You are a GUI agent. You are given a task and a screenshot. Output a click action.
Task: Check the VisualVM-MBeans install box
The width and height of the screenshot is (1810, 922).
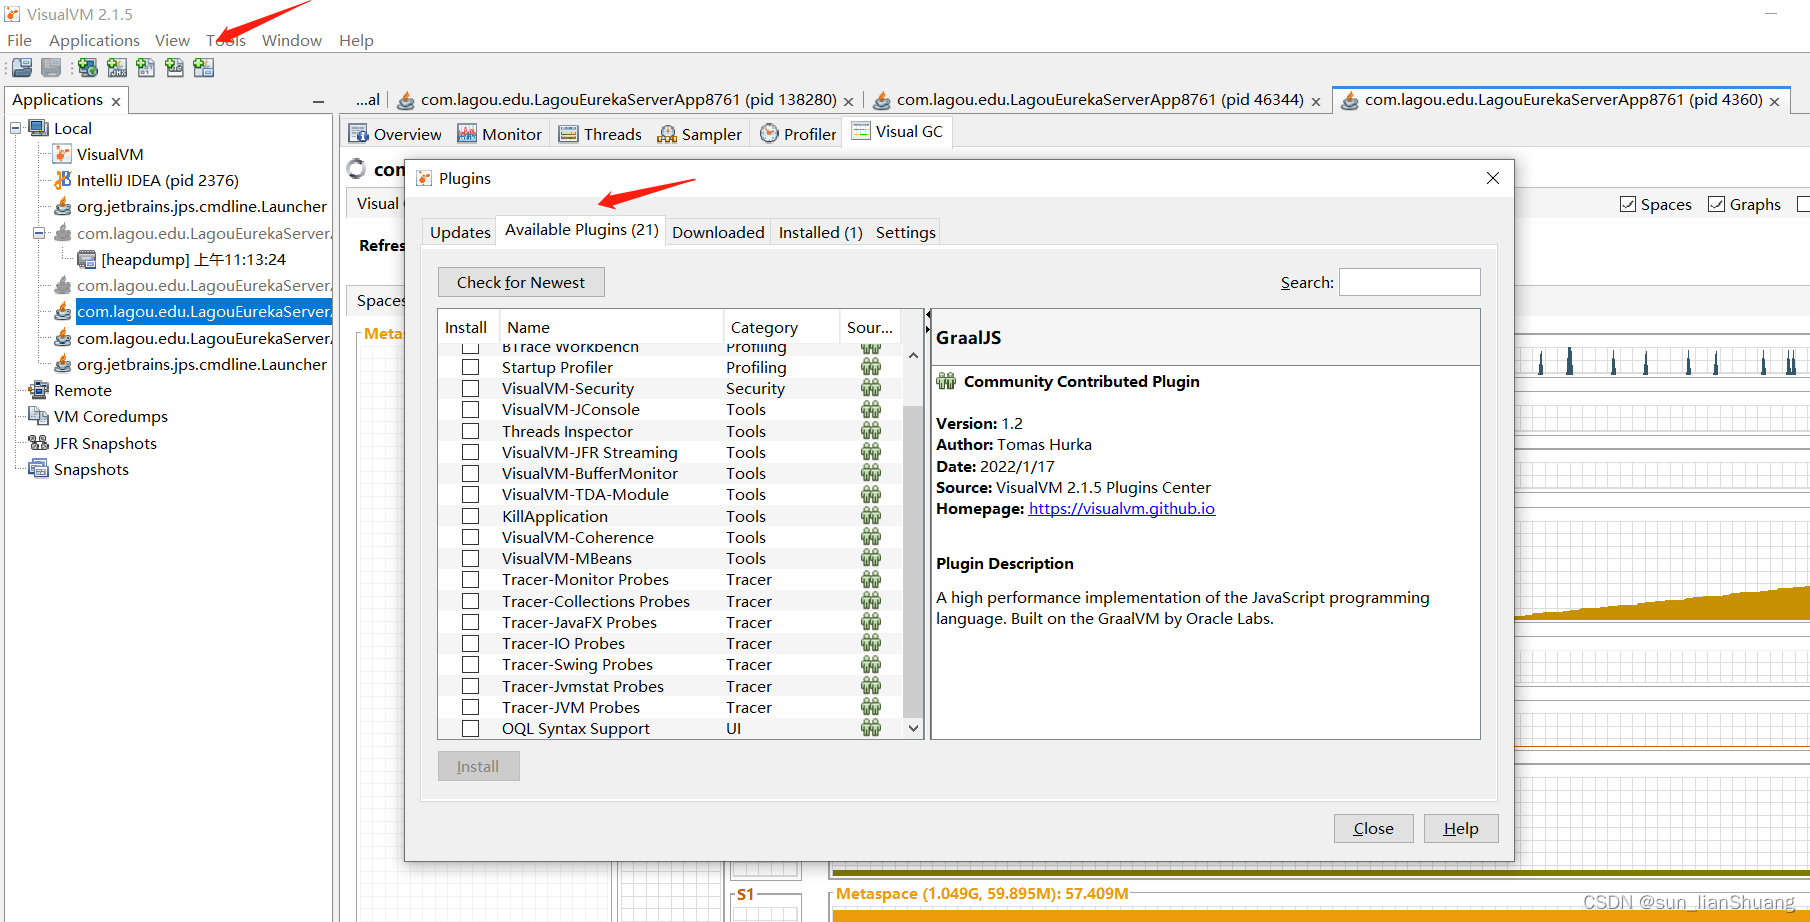[470, 558]
